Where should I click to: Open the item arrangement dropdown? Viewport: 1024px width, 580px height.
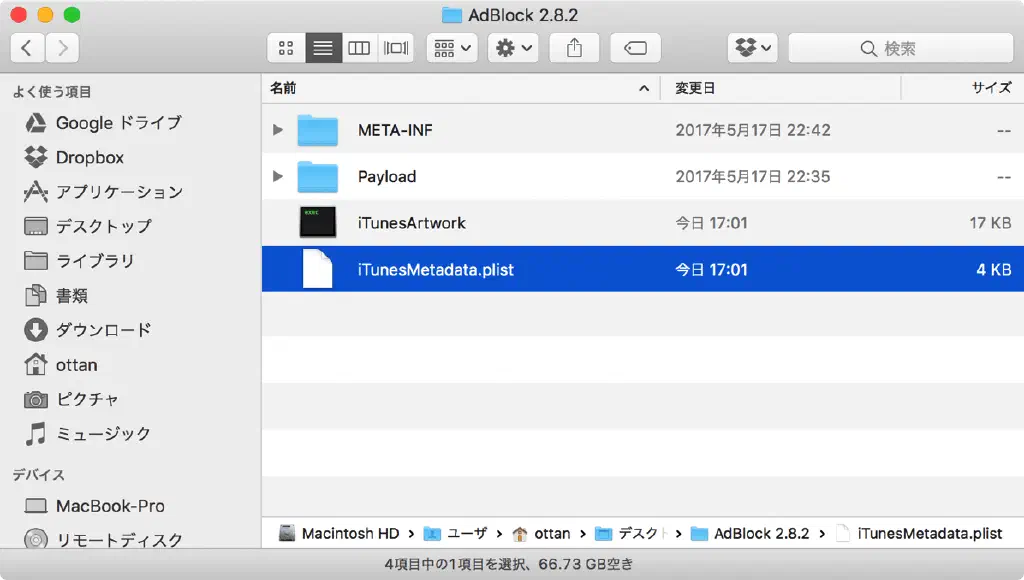[x=453, y=48]
